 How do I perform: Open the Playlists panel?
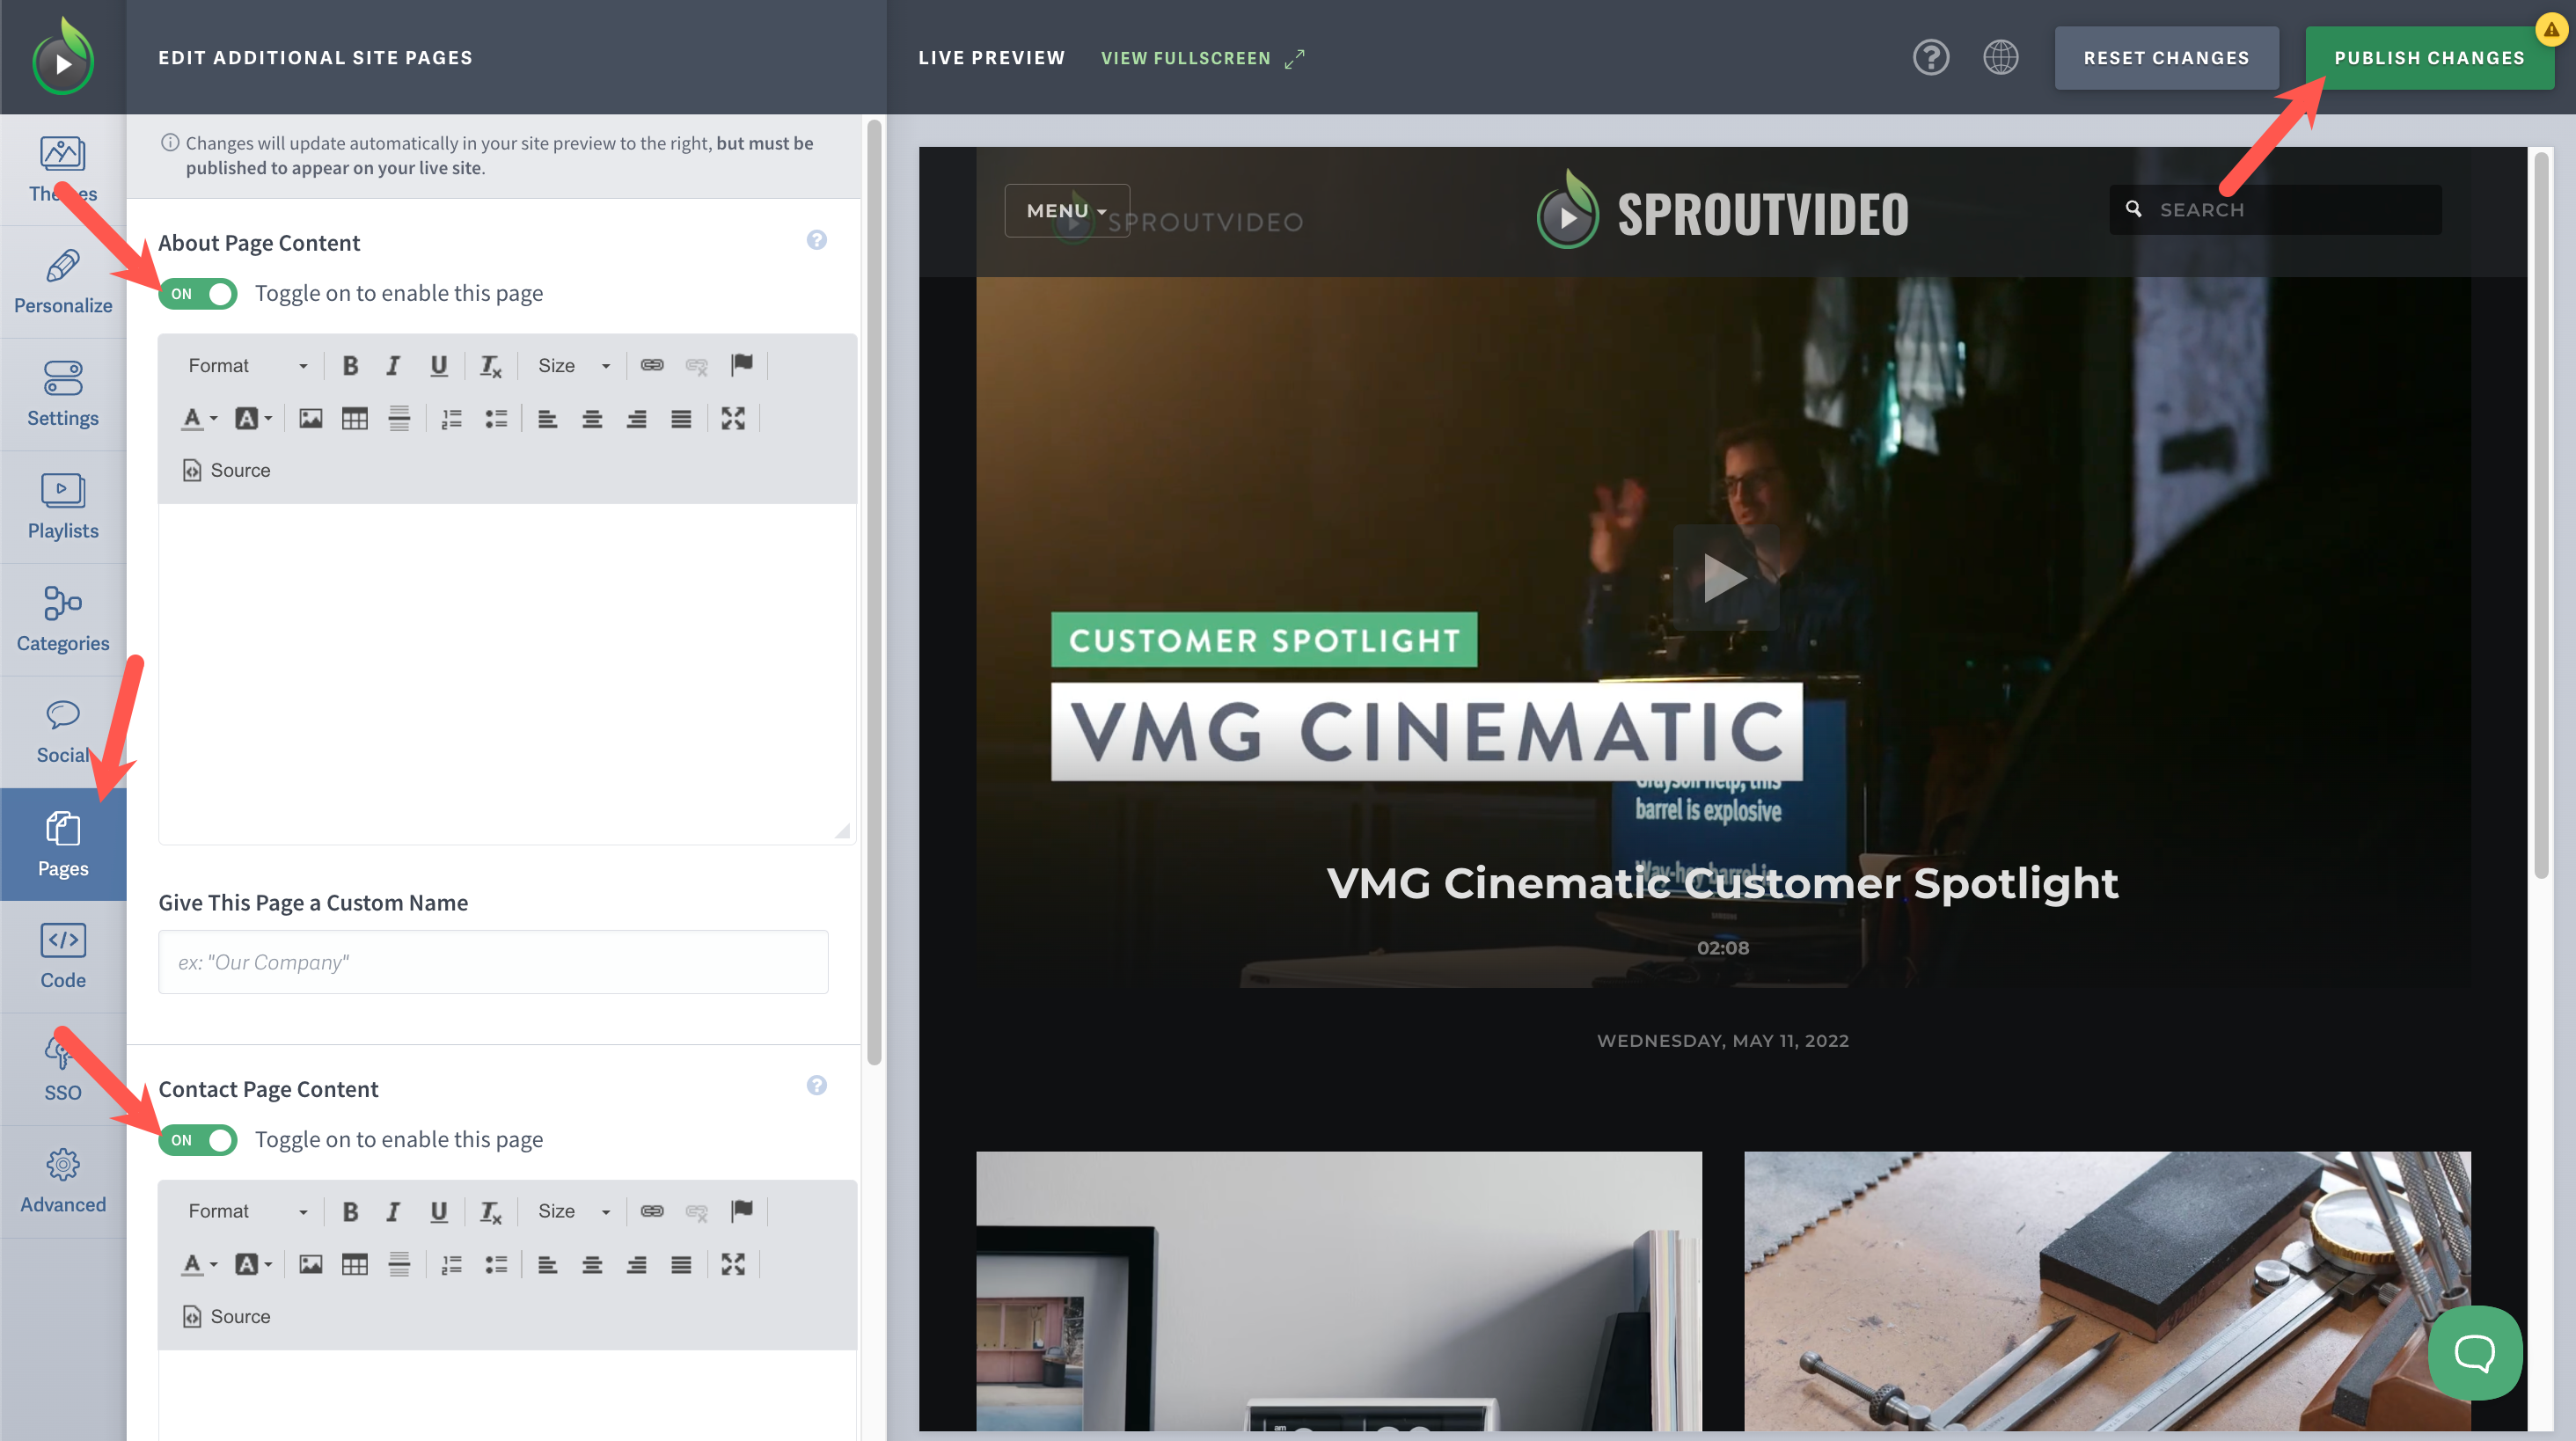(62, 505)
